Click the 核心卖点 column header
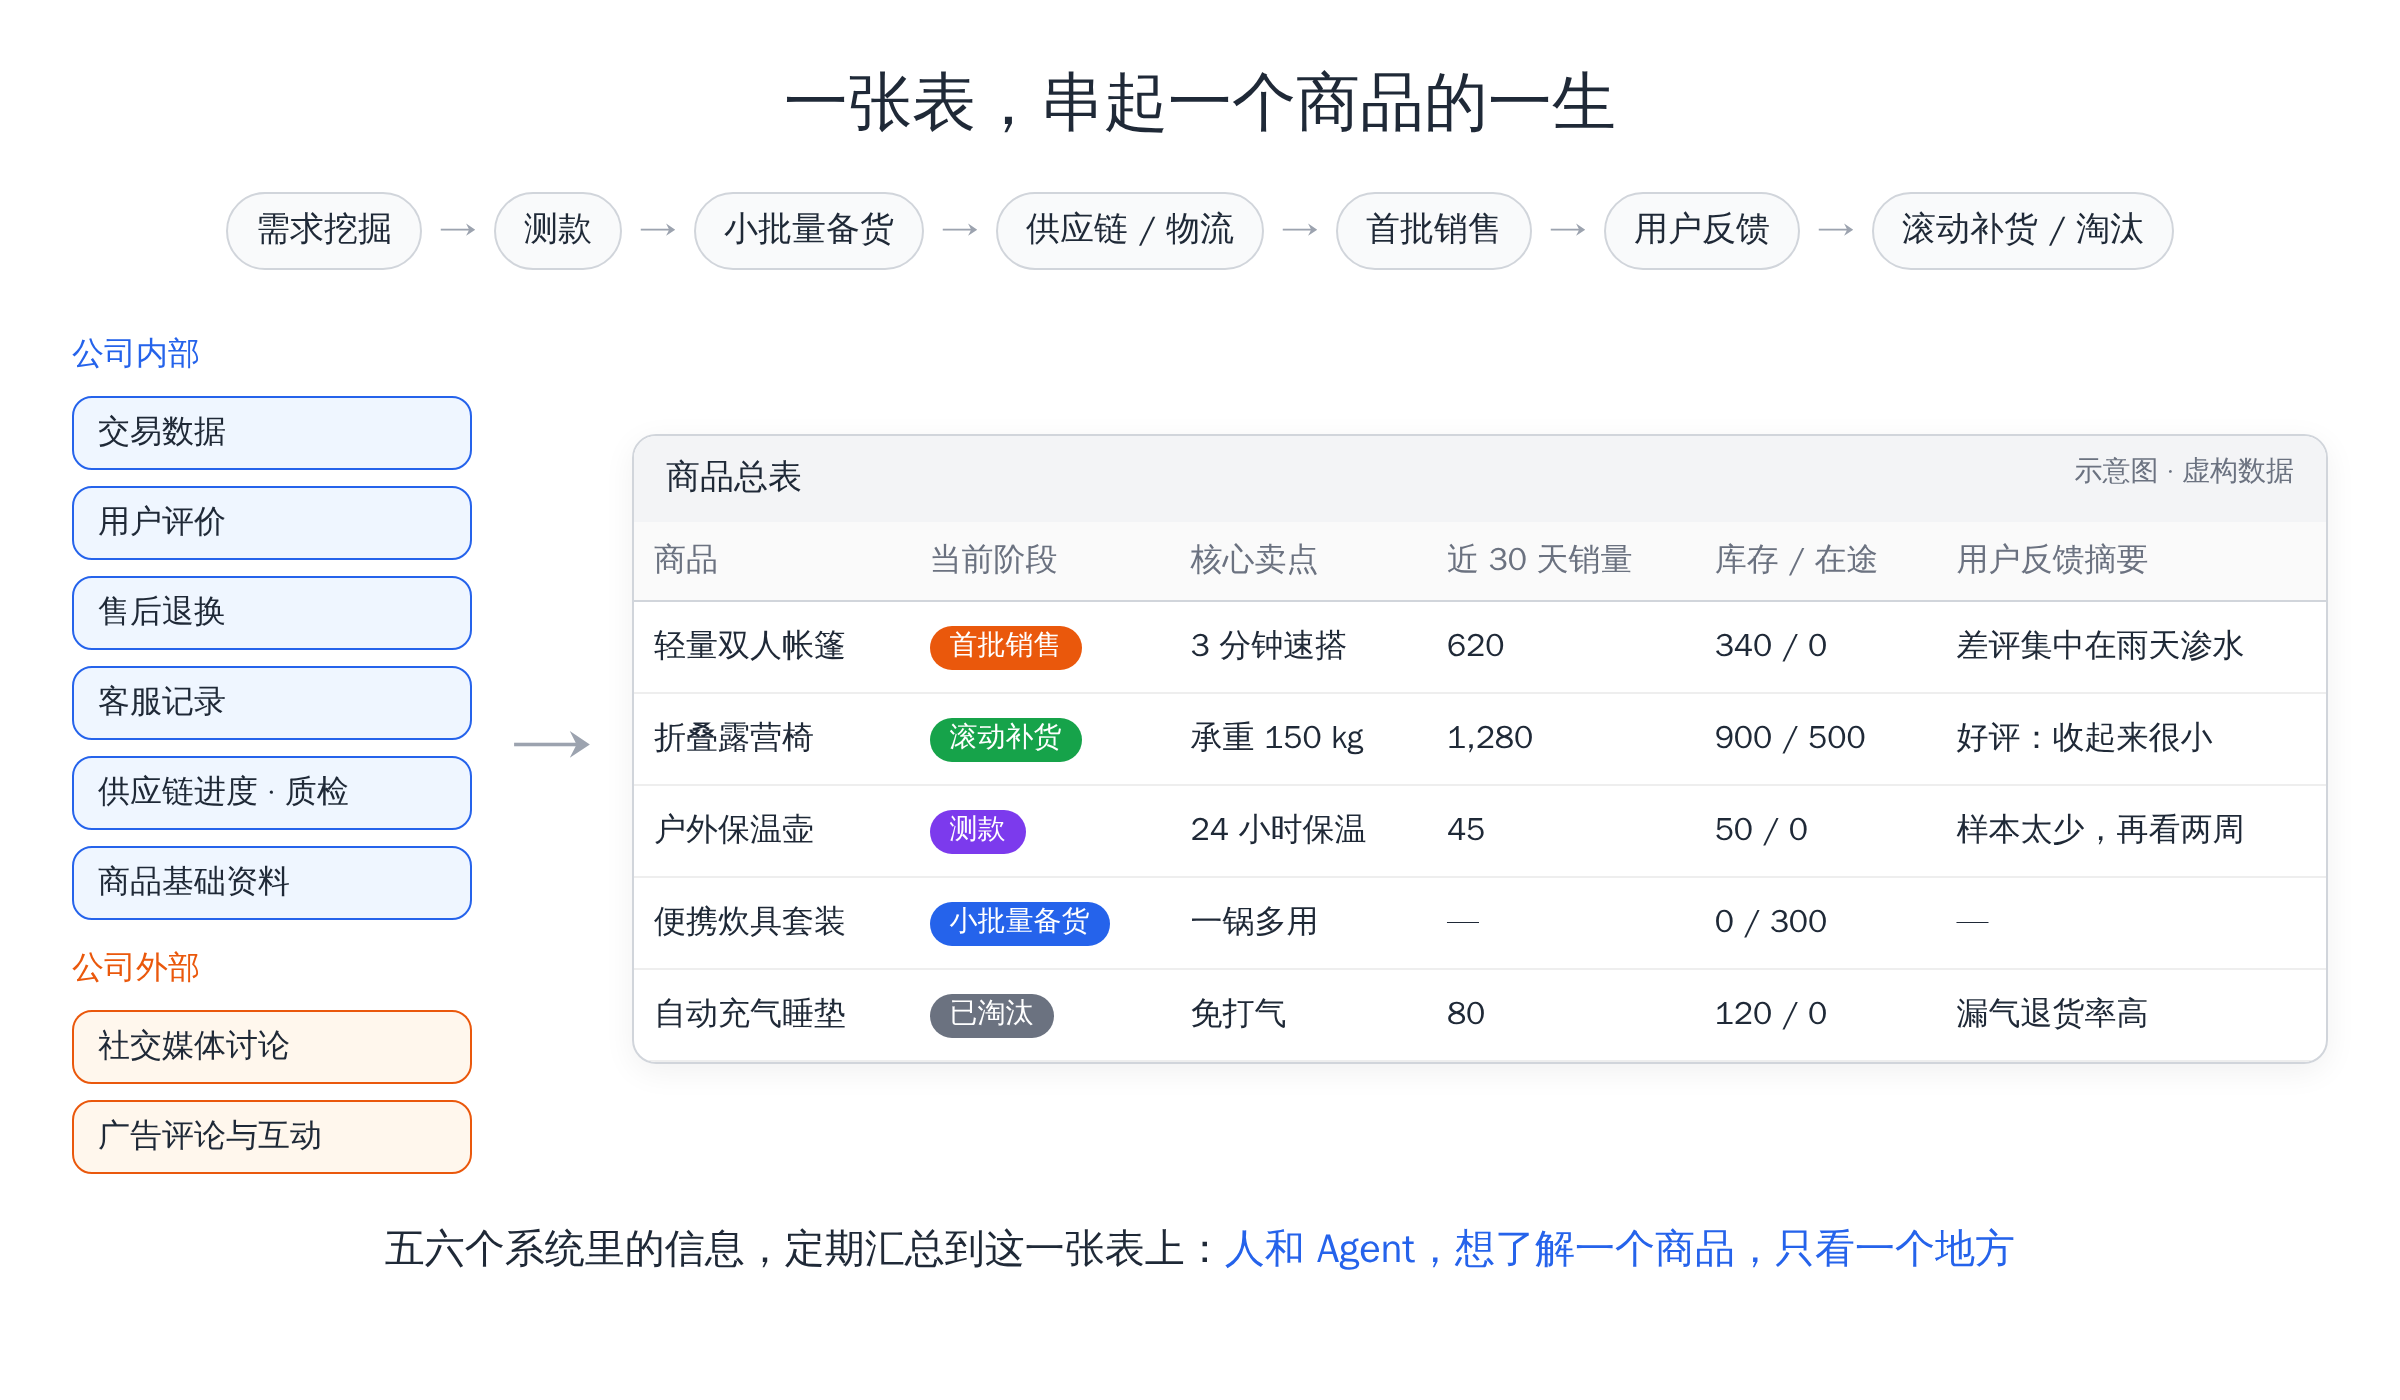 click(1254, 560)
